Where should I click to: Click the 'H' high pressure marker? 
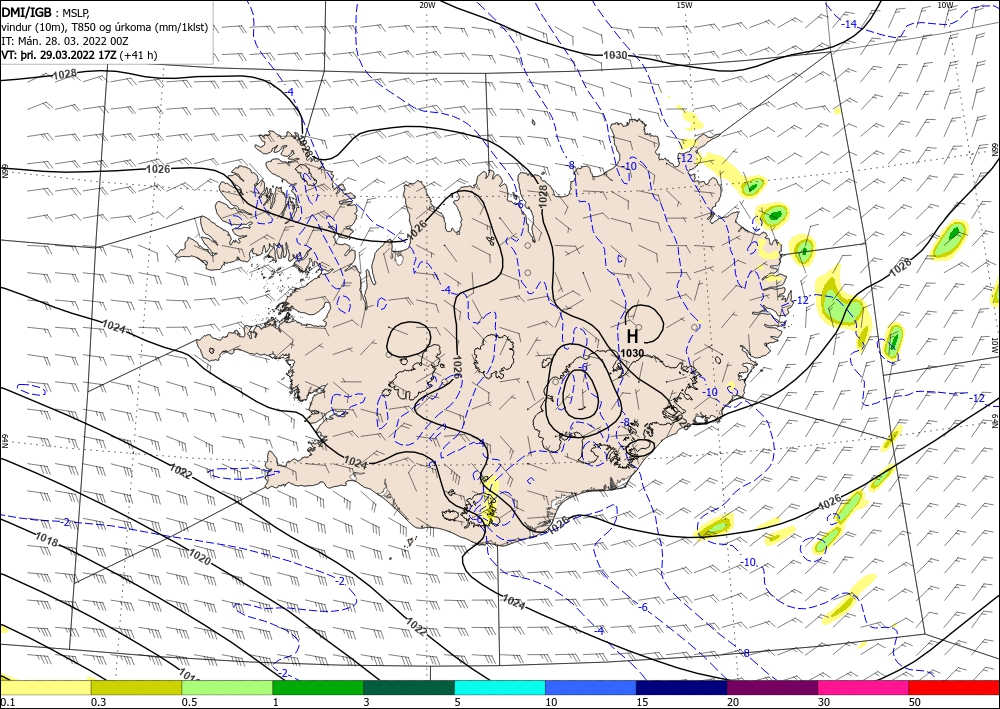(x=632, y=336)
